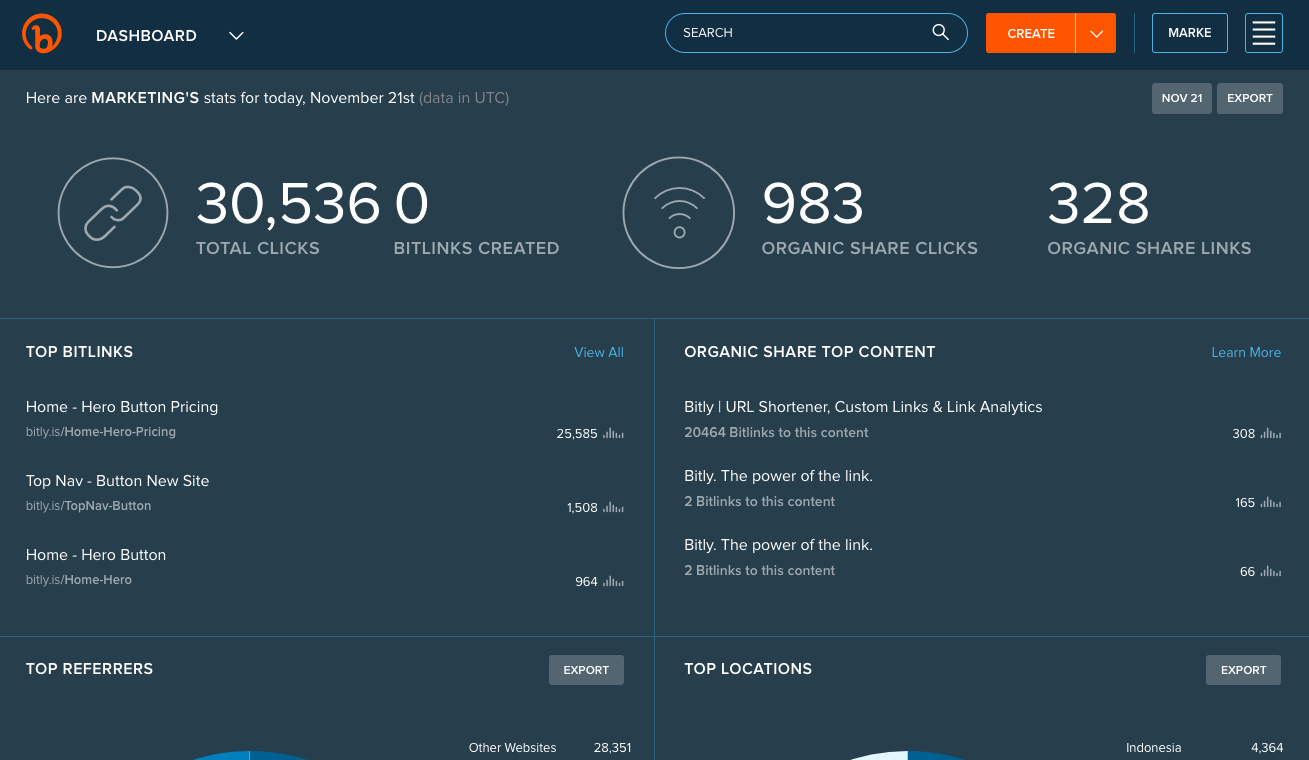Viewport: 1309px width, 760px height.
Task: Open the MARKE account menu
Action: (x=1190, y=33)
